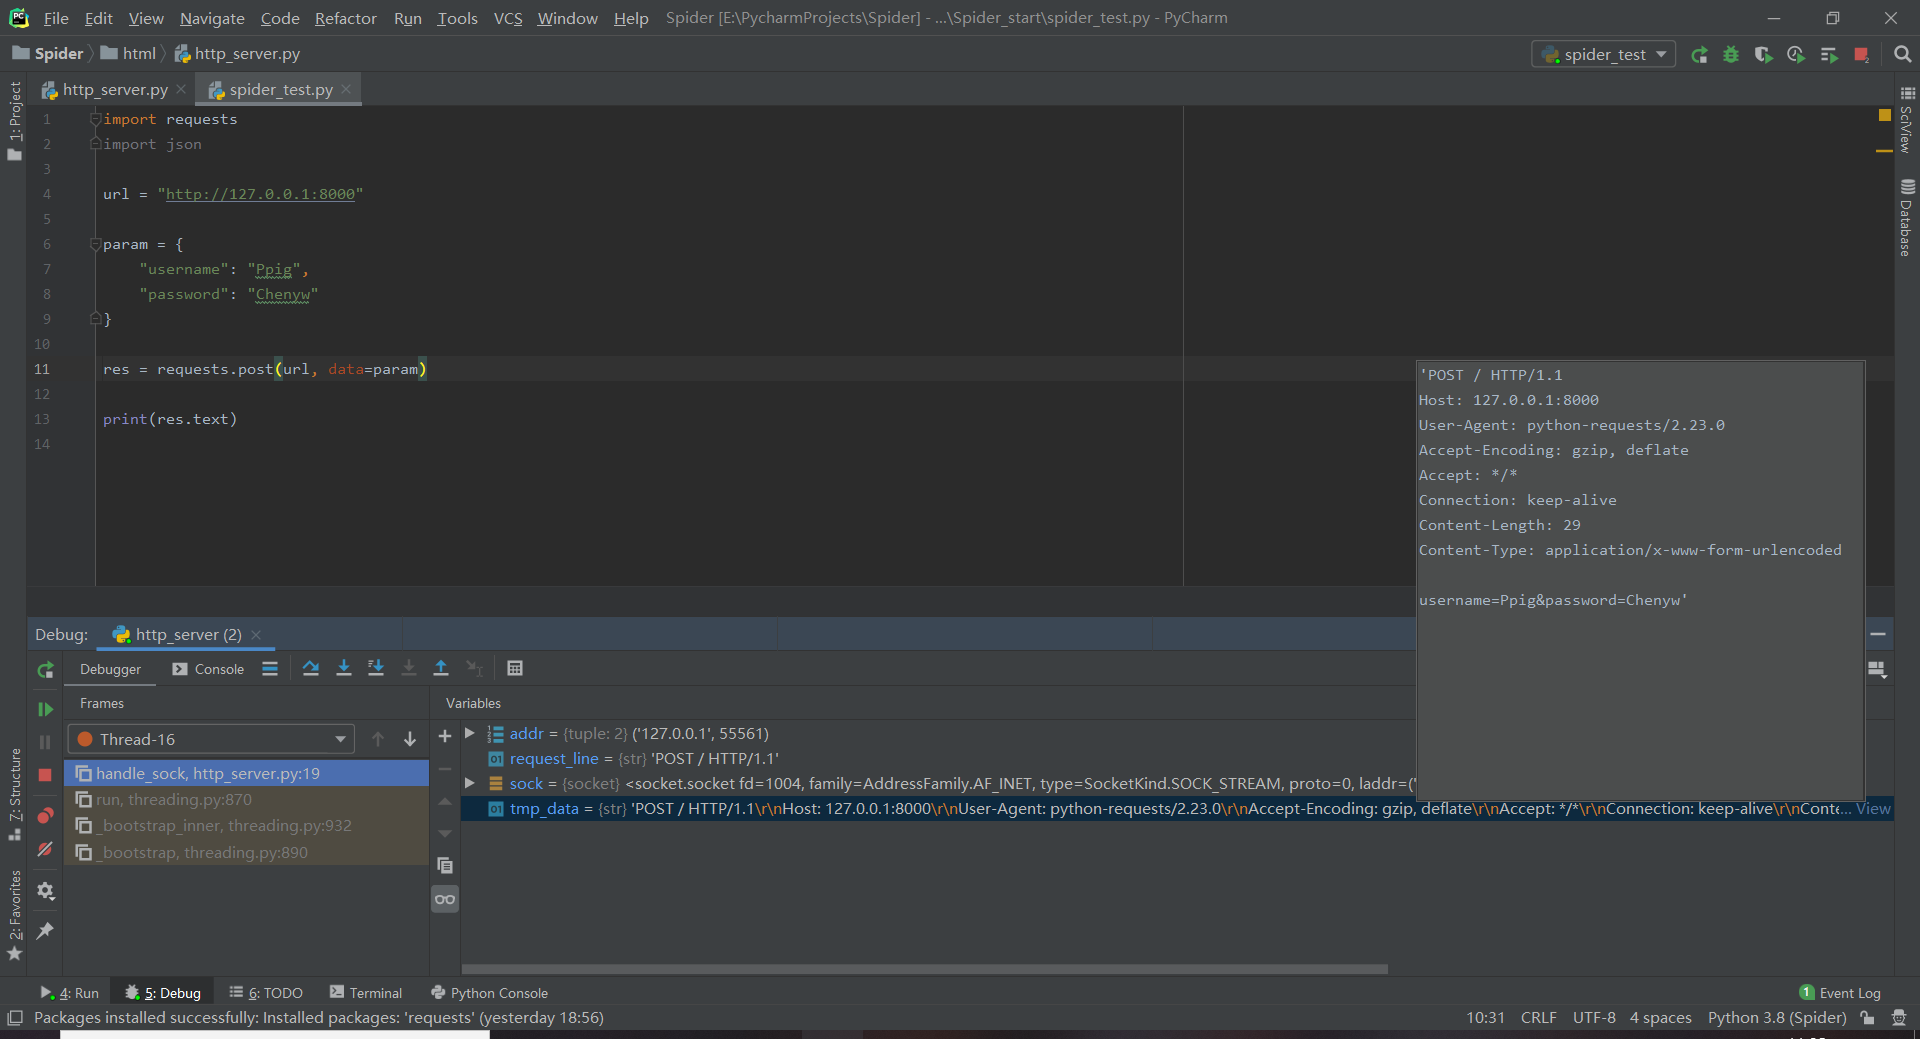Open the Terminal tool window
The height and width of the screenshot is (1039, 1920).
(x=366, y=993)
